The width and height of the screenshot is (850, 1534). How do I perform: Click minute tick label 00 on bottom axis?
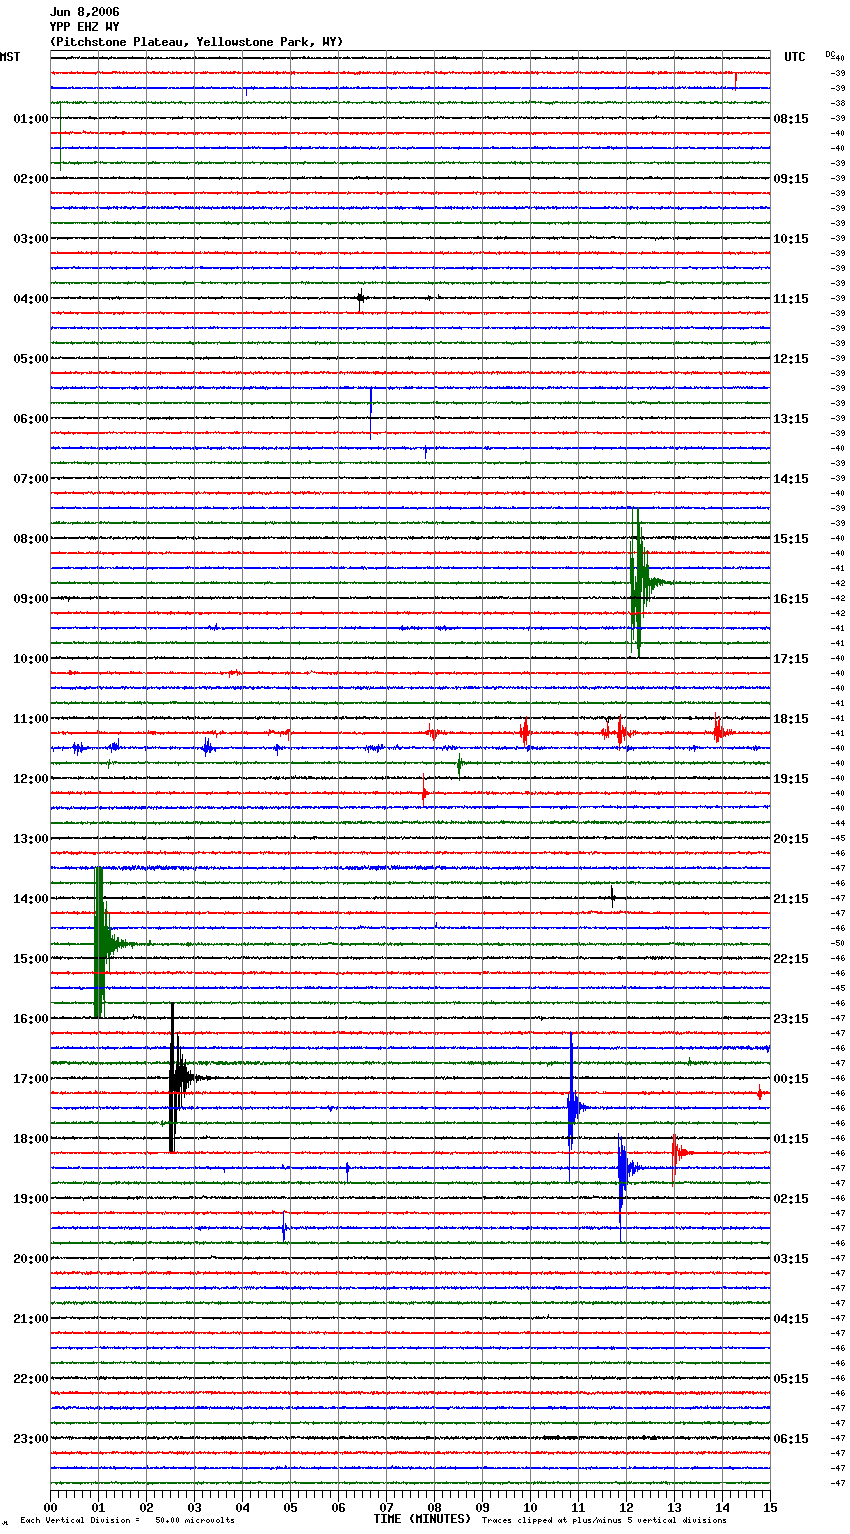pos(50,1508)
